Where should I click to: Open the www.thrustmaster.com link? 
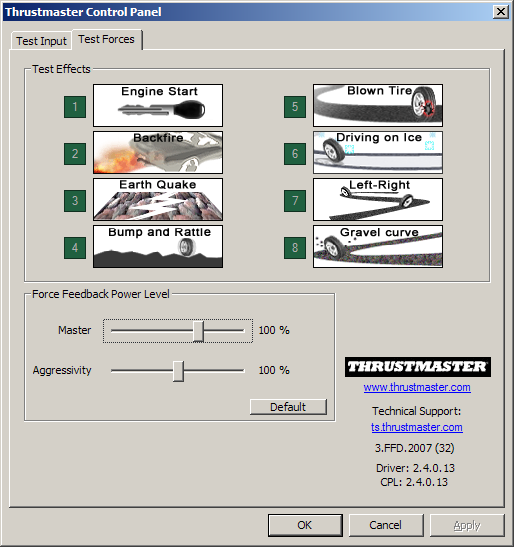pyautogui.click(x=417, y=387)
